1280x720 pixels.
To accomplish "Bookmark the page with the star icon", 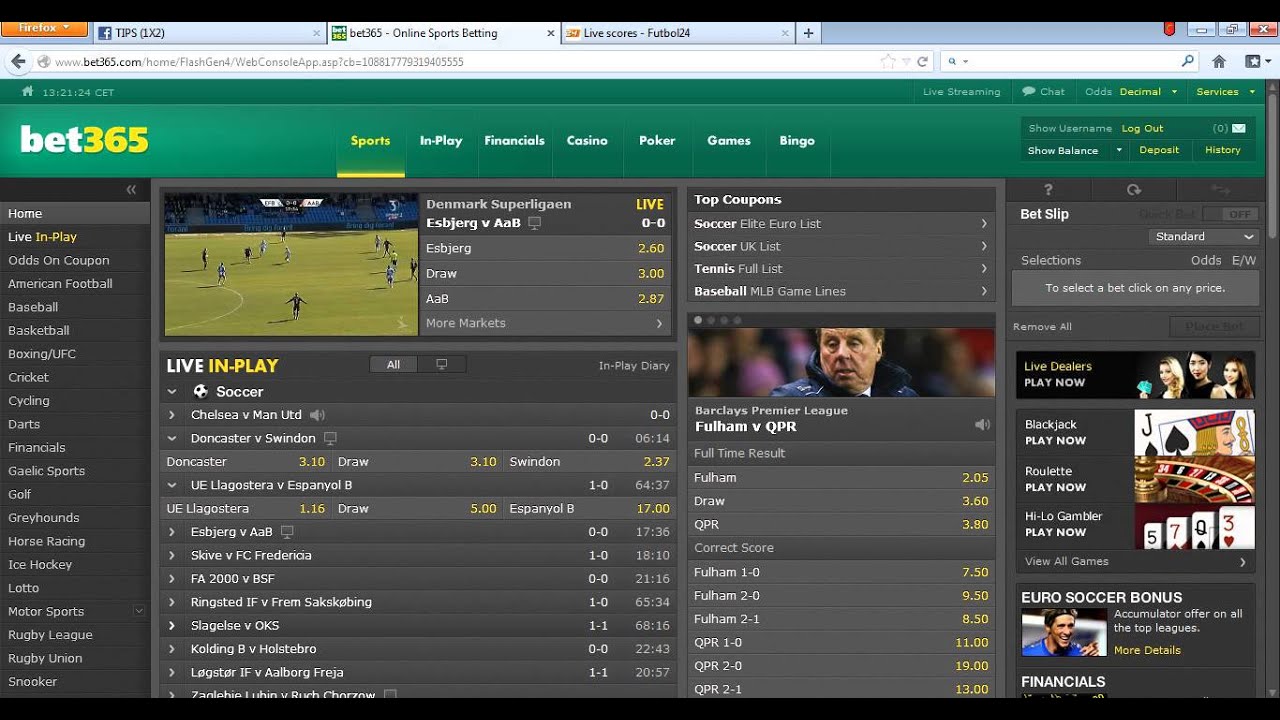I will pos(888,61).
